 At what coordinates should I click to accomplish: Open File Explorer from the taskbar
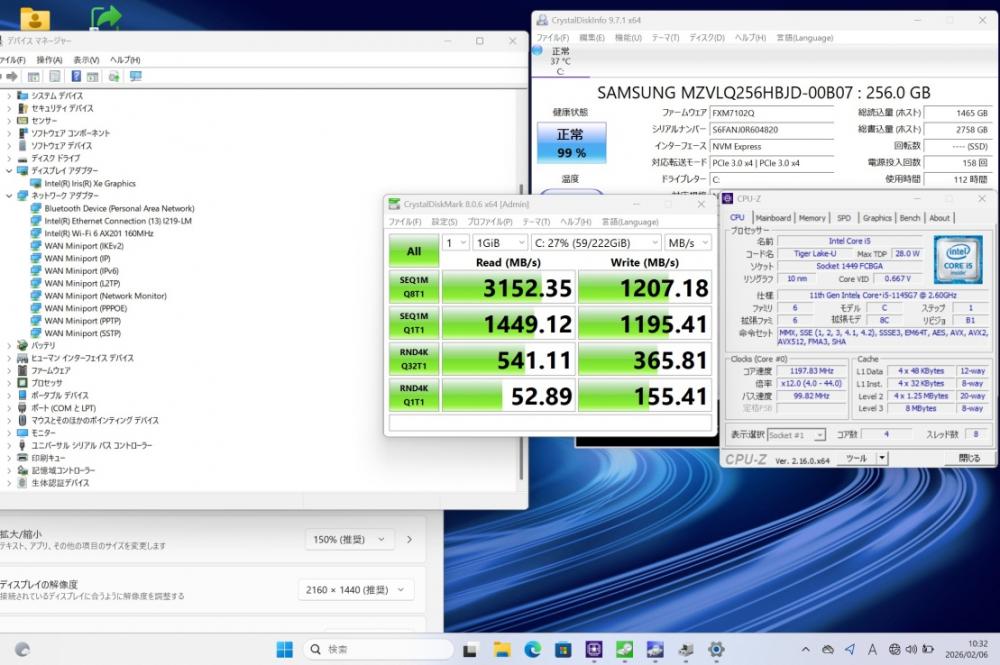501,648
